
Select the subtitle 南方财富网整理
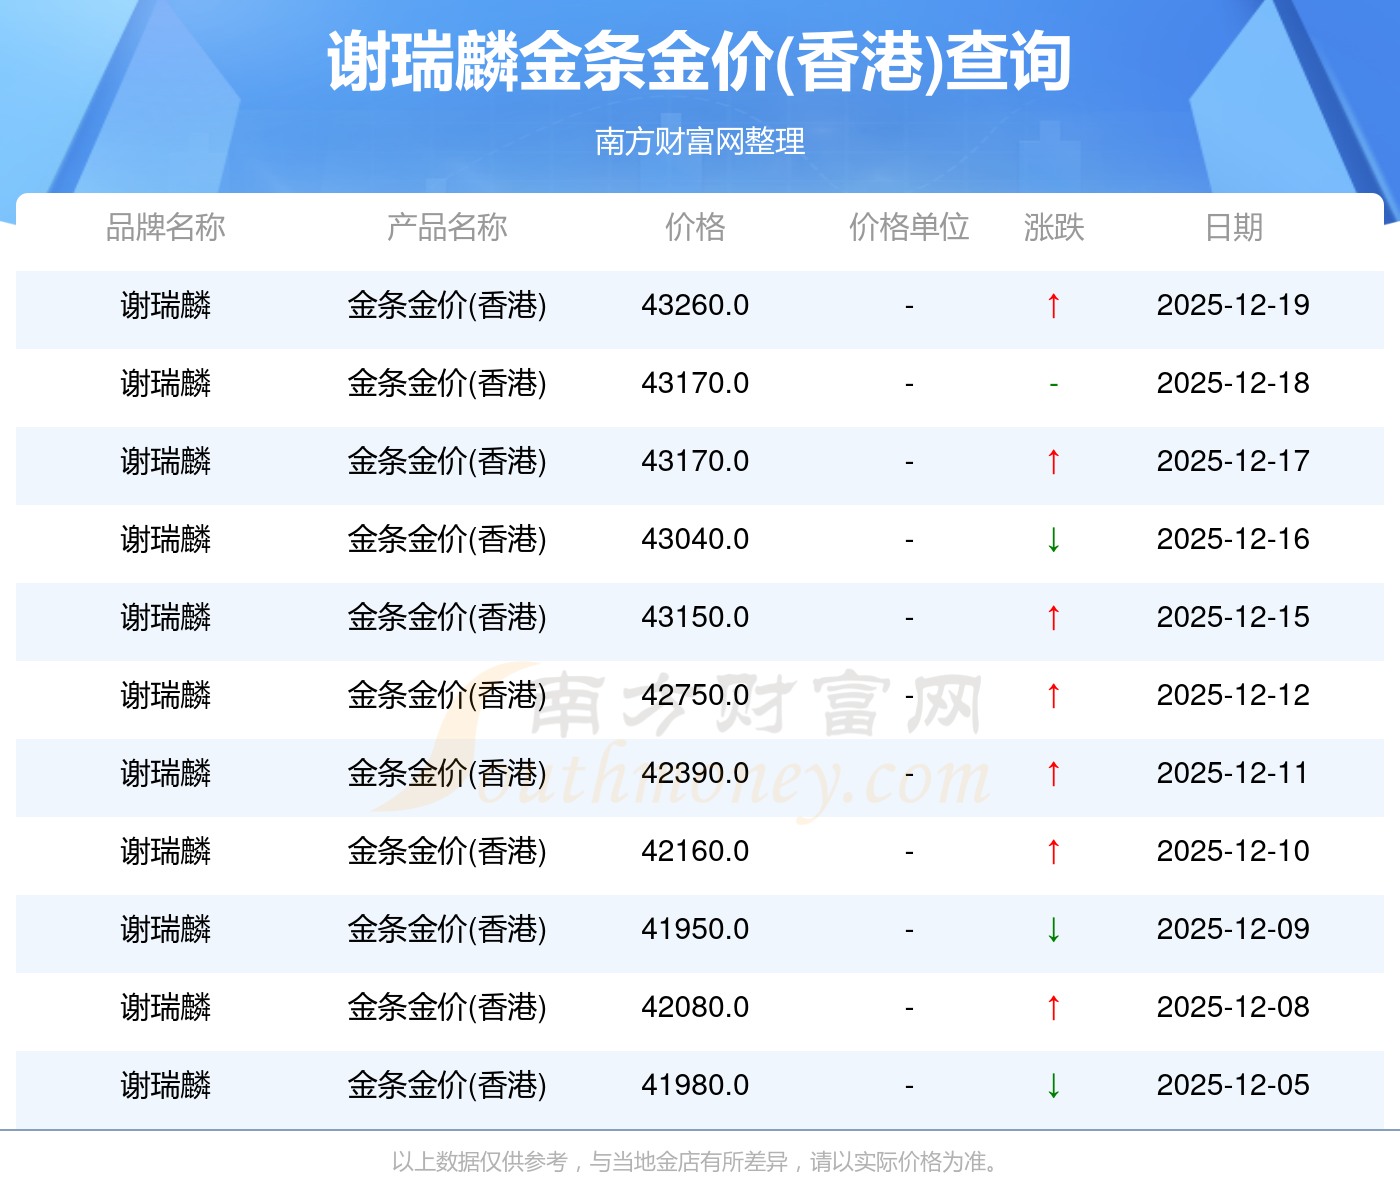pos(699,141)
